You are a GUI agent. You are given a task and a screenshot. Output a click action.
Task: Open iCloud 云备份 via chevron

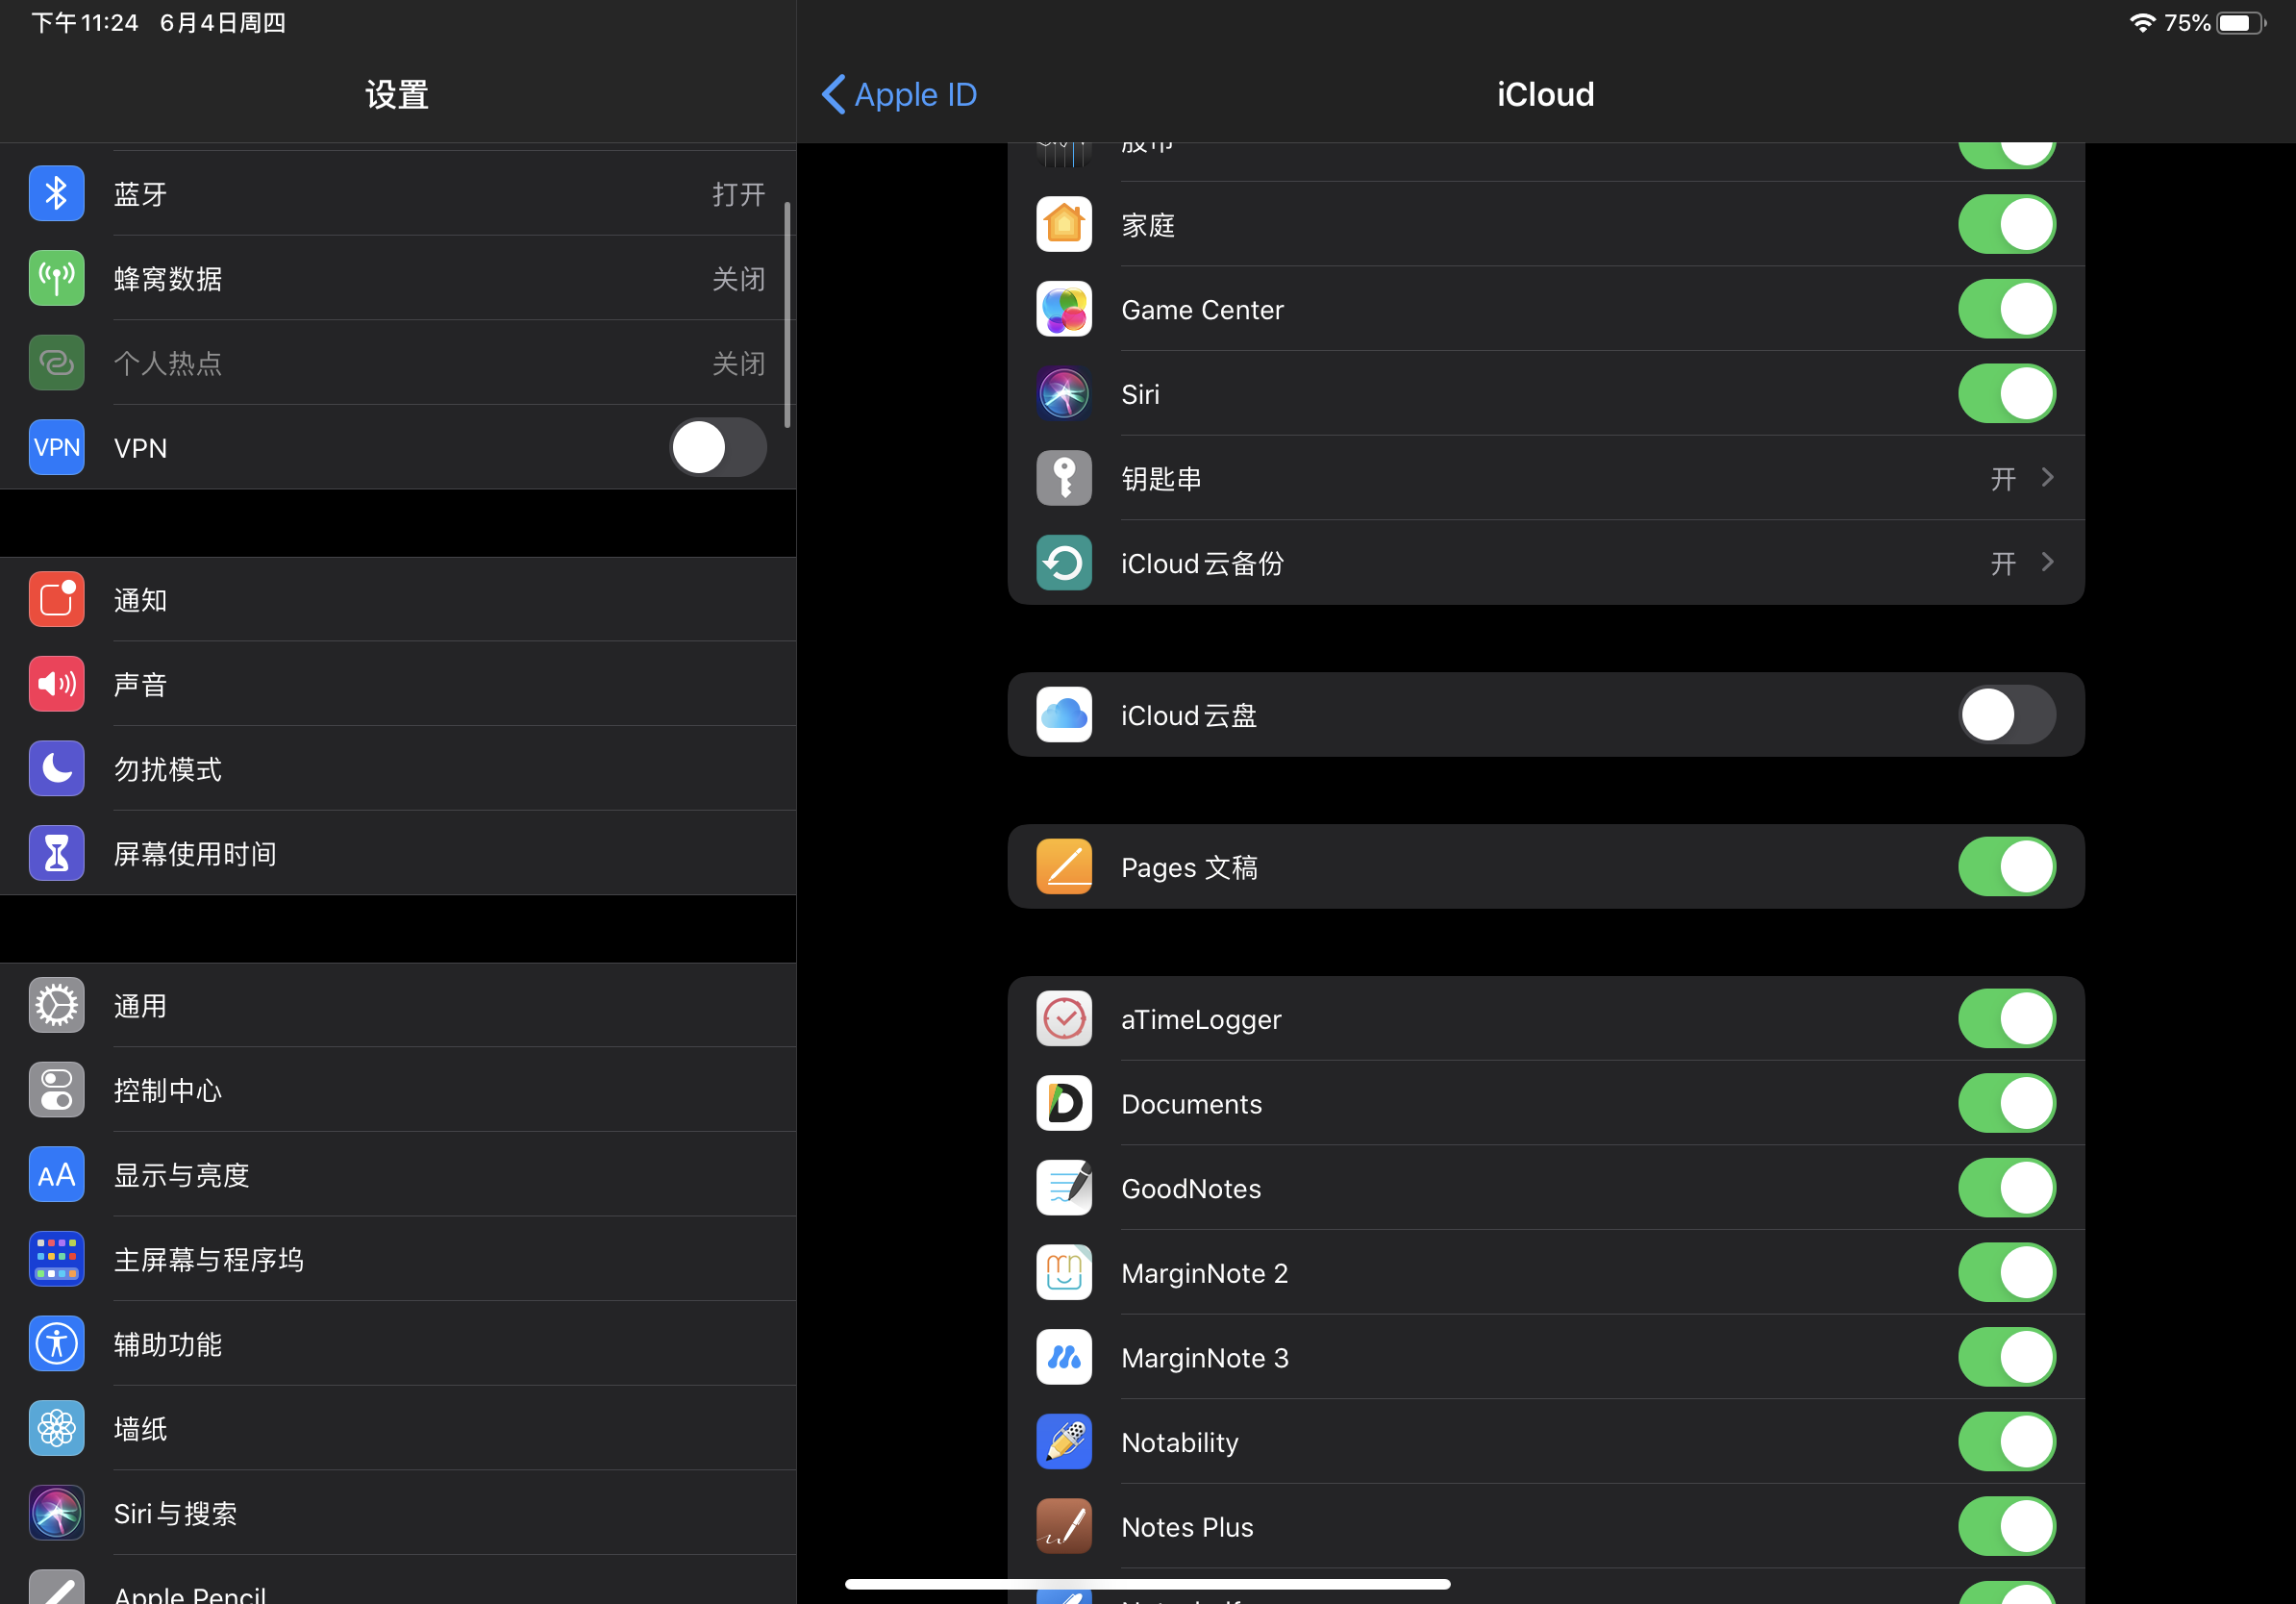click(x=2047, y=563)
